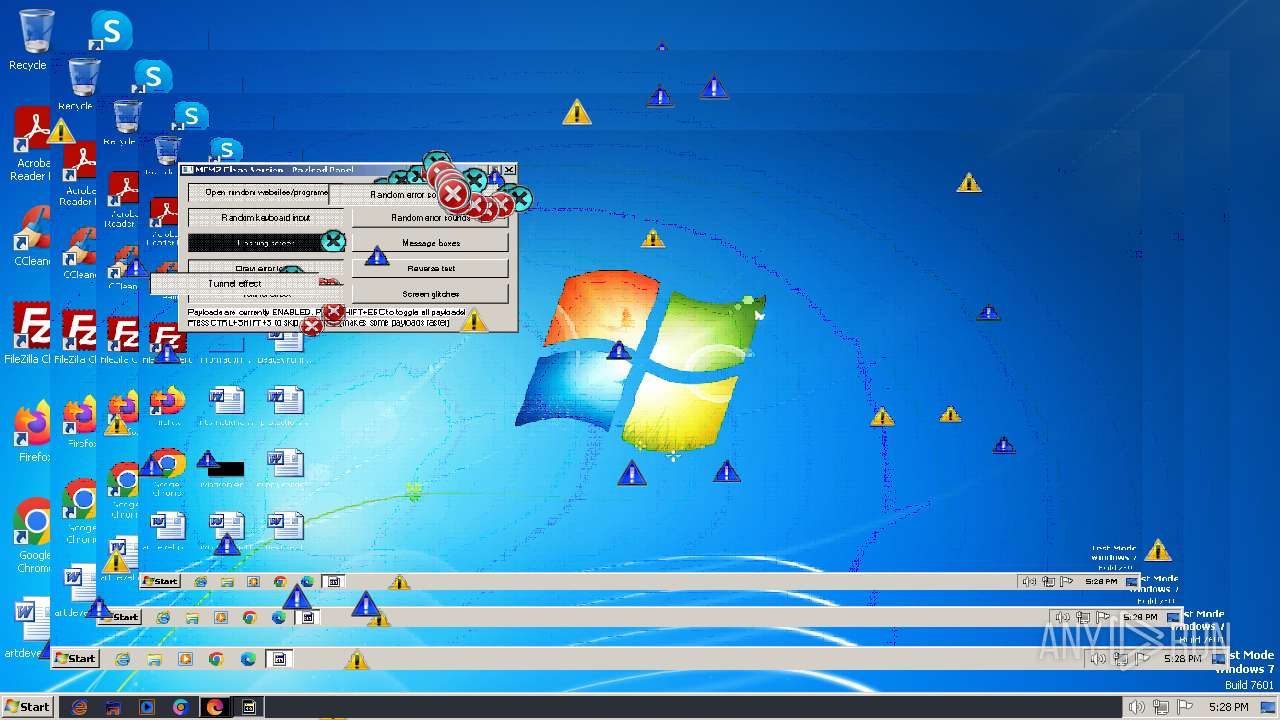The height and width of the screenshot is (720, 1280).
Task: Toggle the Random error sounds payload
Action: pyautogui.click(x=430, y=217)
